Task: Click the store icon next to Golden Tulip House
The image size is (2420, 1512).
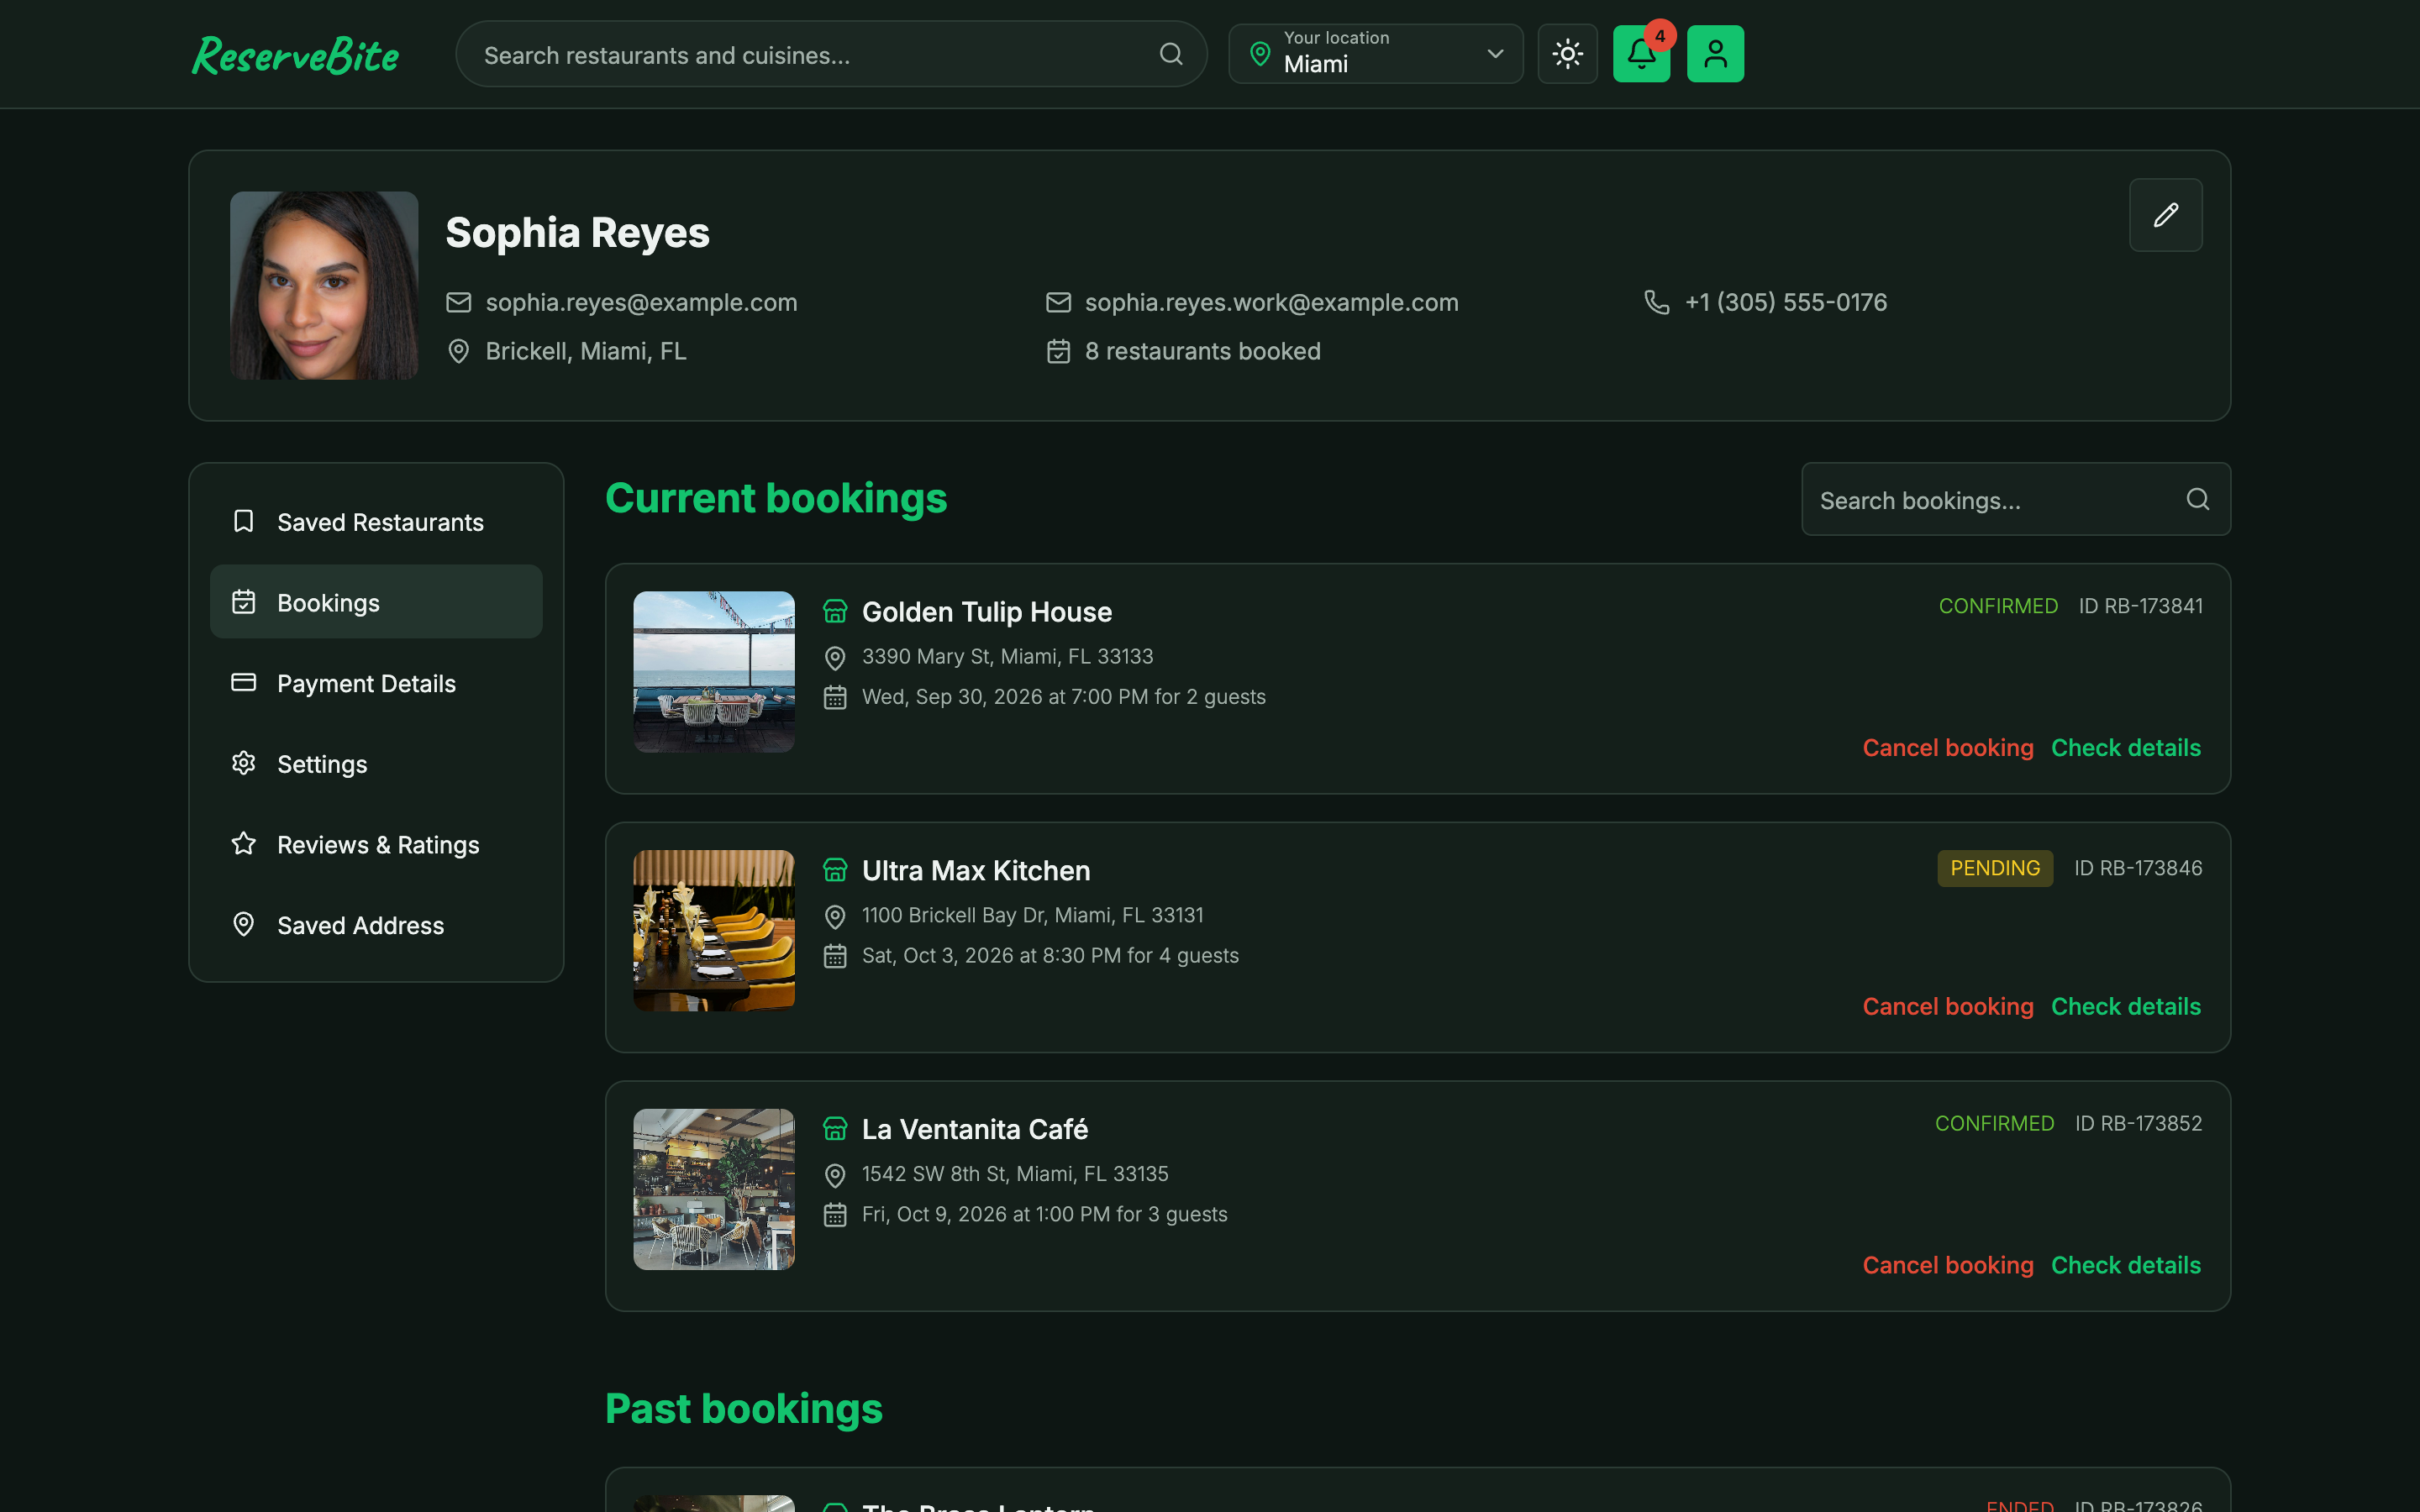Action: tap(835, 611)
